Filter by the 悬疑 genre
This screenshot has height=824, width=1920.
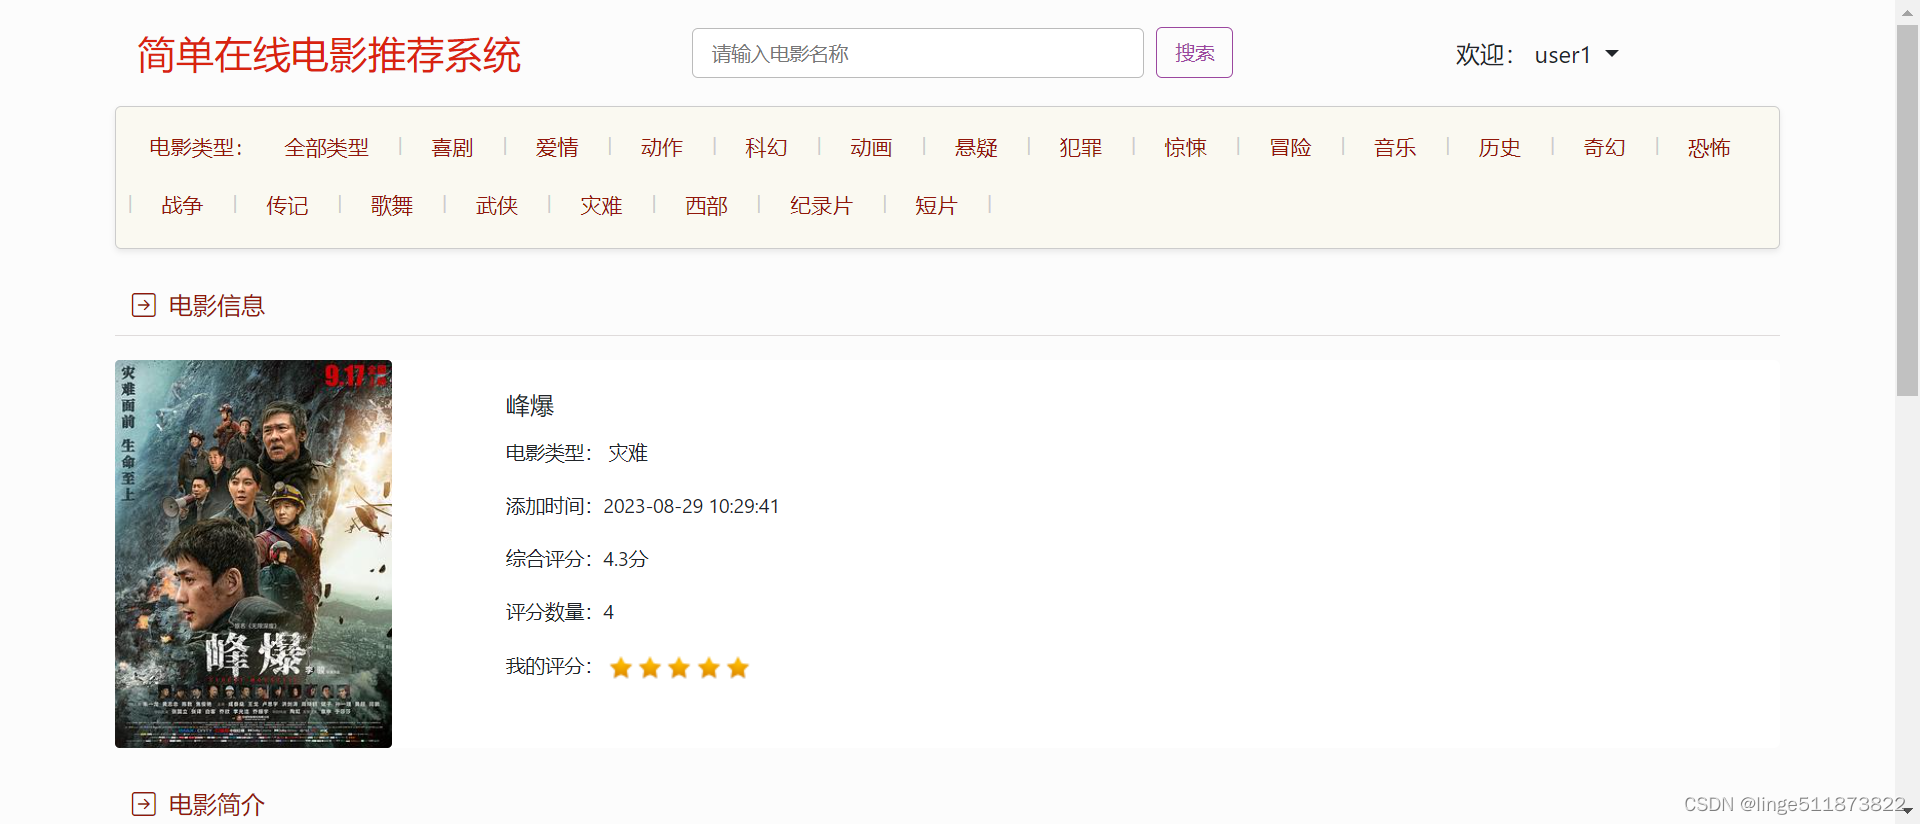[976, 148]
